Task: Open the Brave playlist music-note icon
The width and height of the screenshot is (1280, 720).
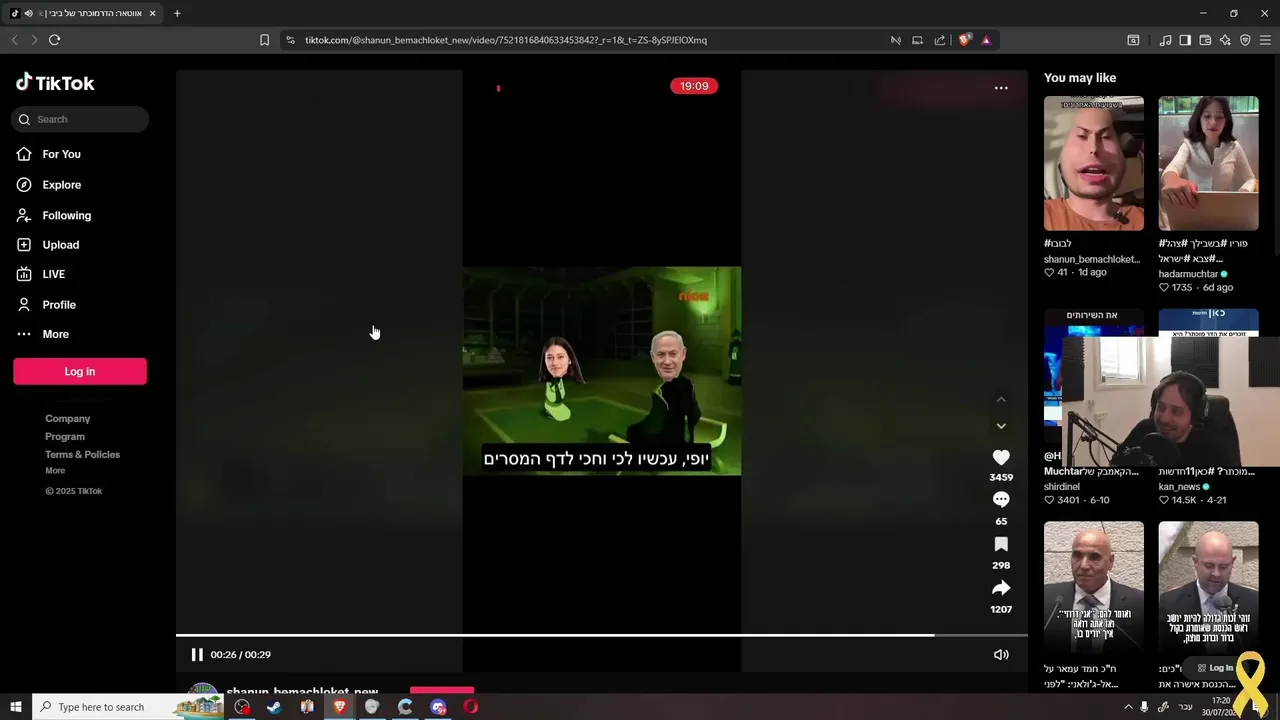Action: (x=1165, y=40)
